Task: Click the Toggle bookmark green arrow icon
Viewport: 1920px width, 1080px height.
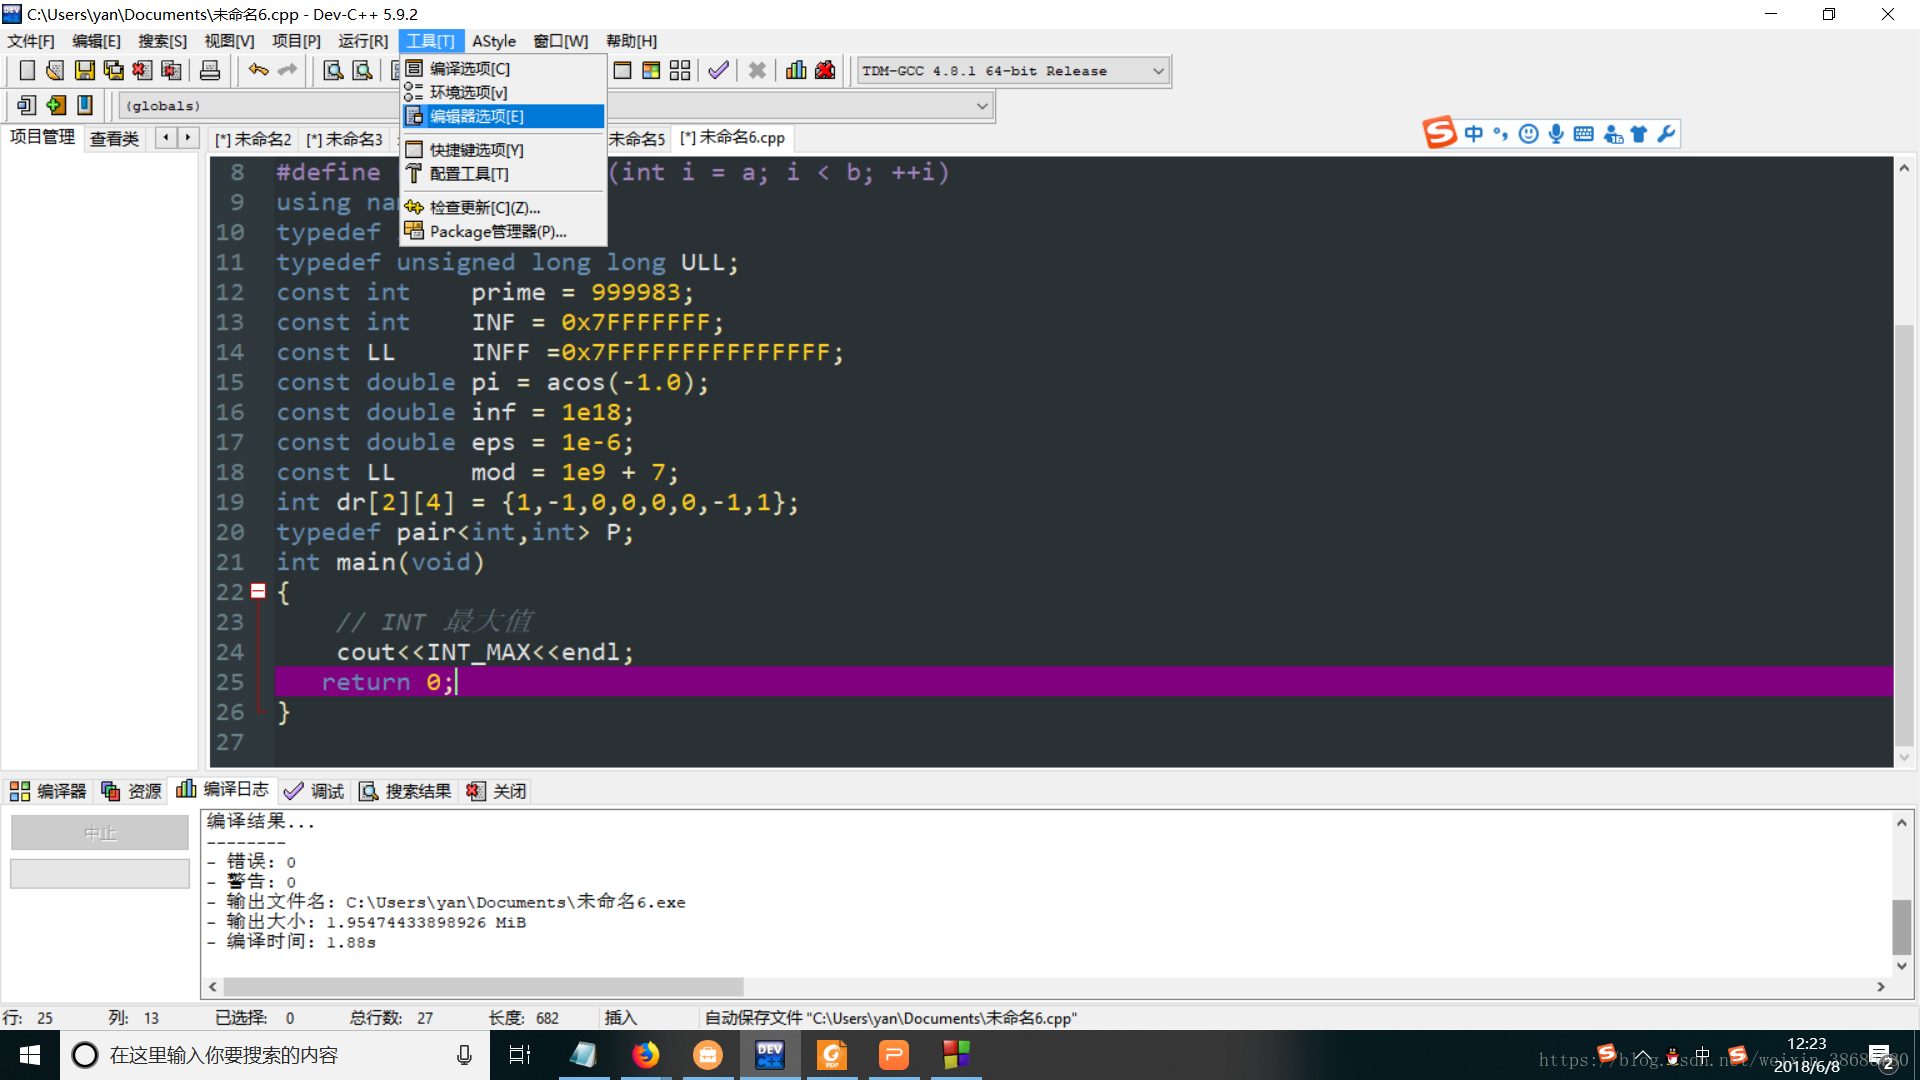Action: 56,105
